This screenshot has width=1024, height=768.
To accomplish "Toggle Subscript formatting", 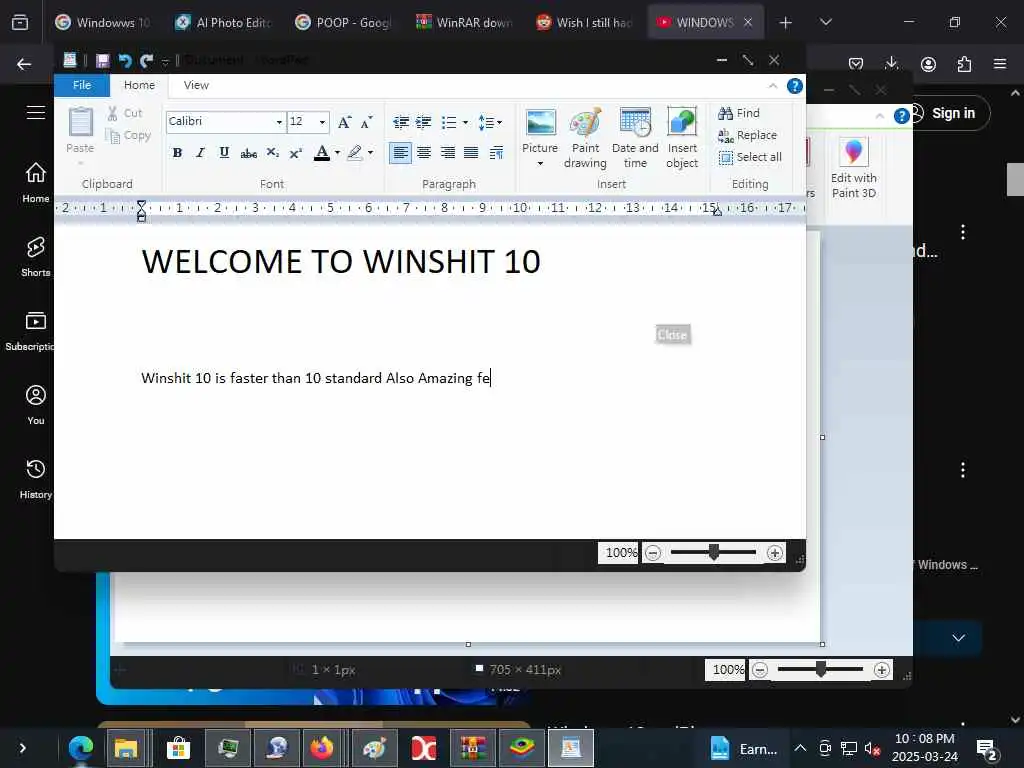I will [x=272, y=153].
